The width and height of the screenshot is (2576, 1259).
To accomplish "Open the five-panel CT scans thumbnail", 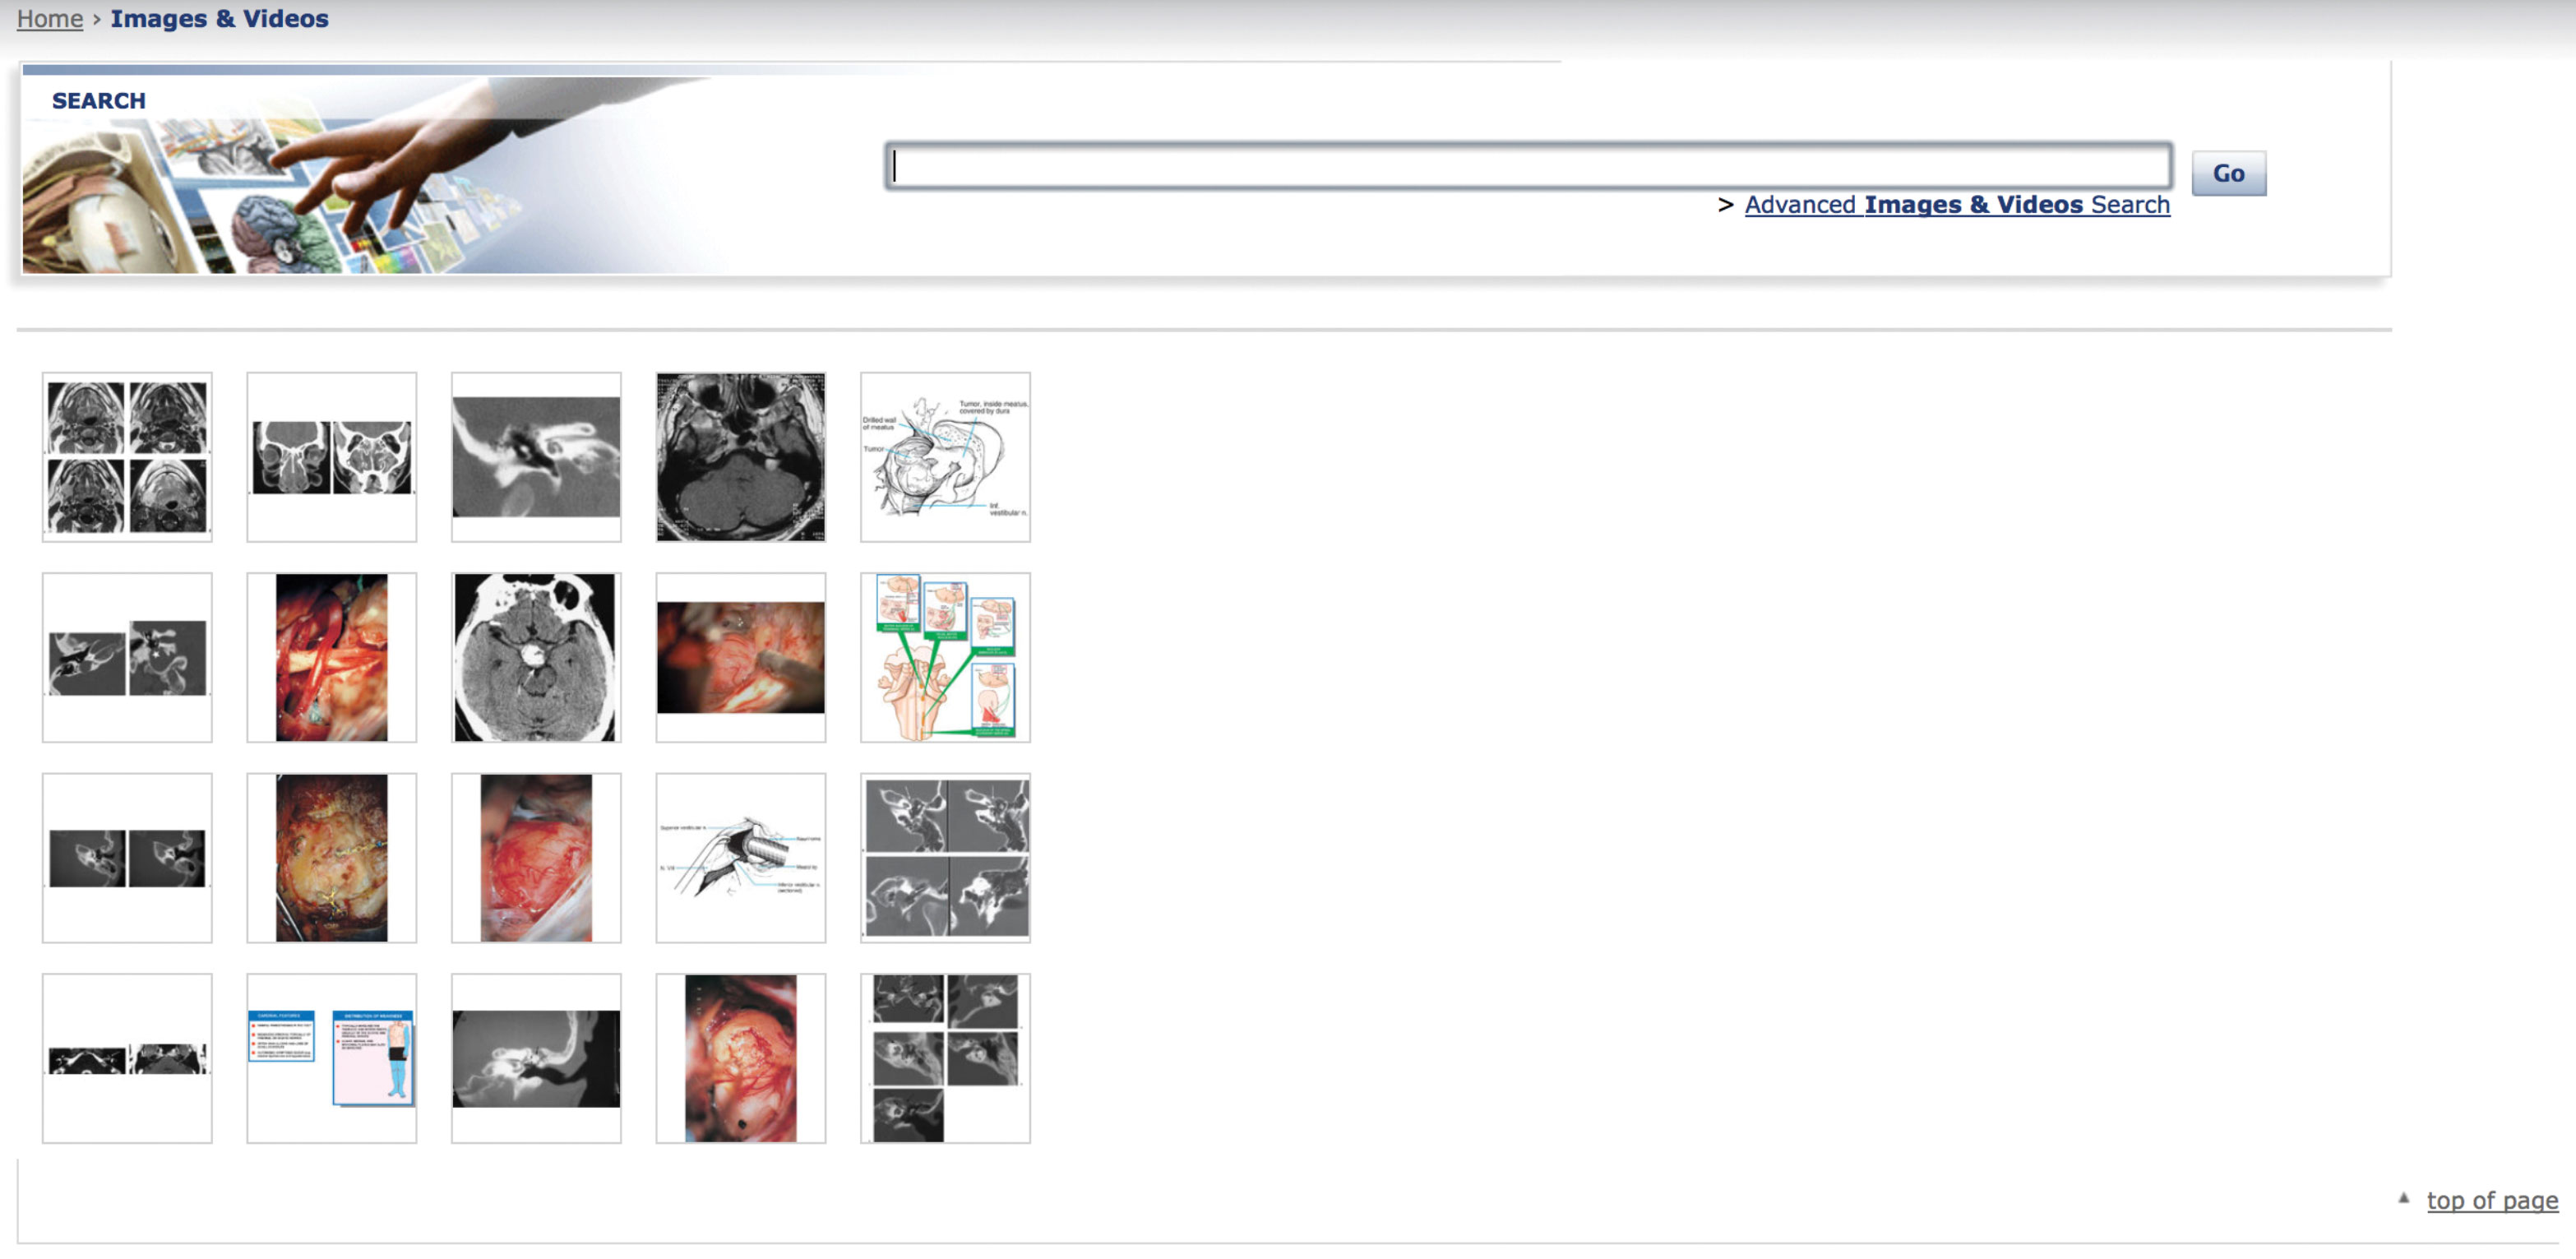I will (x=945, y=1058).
